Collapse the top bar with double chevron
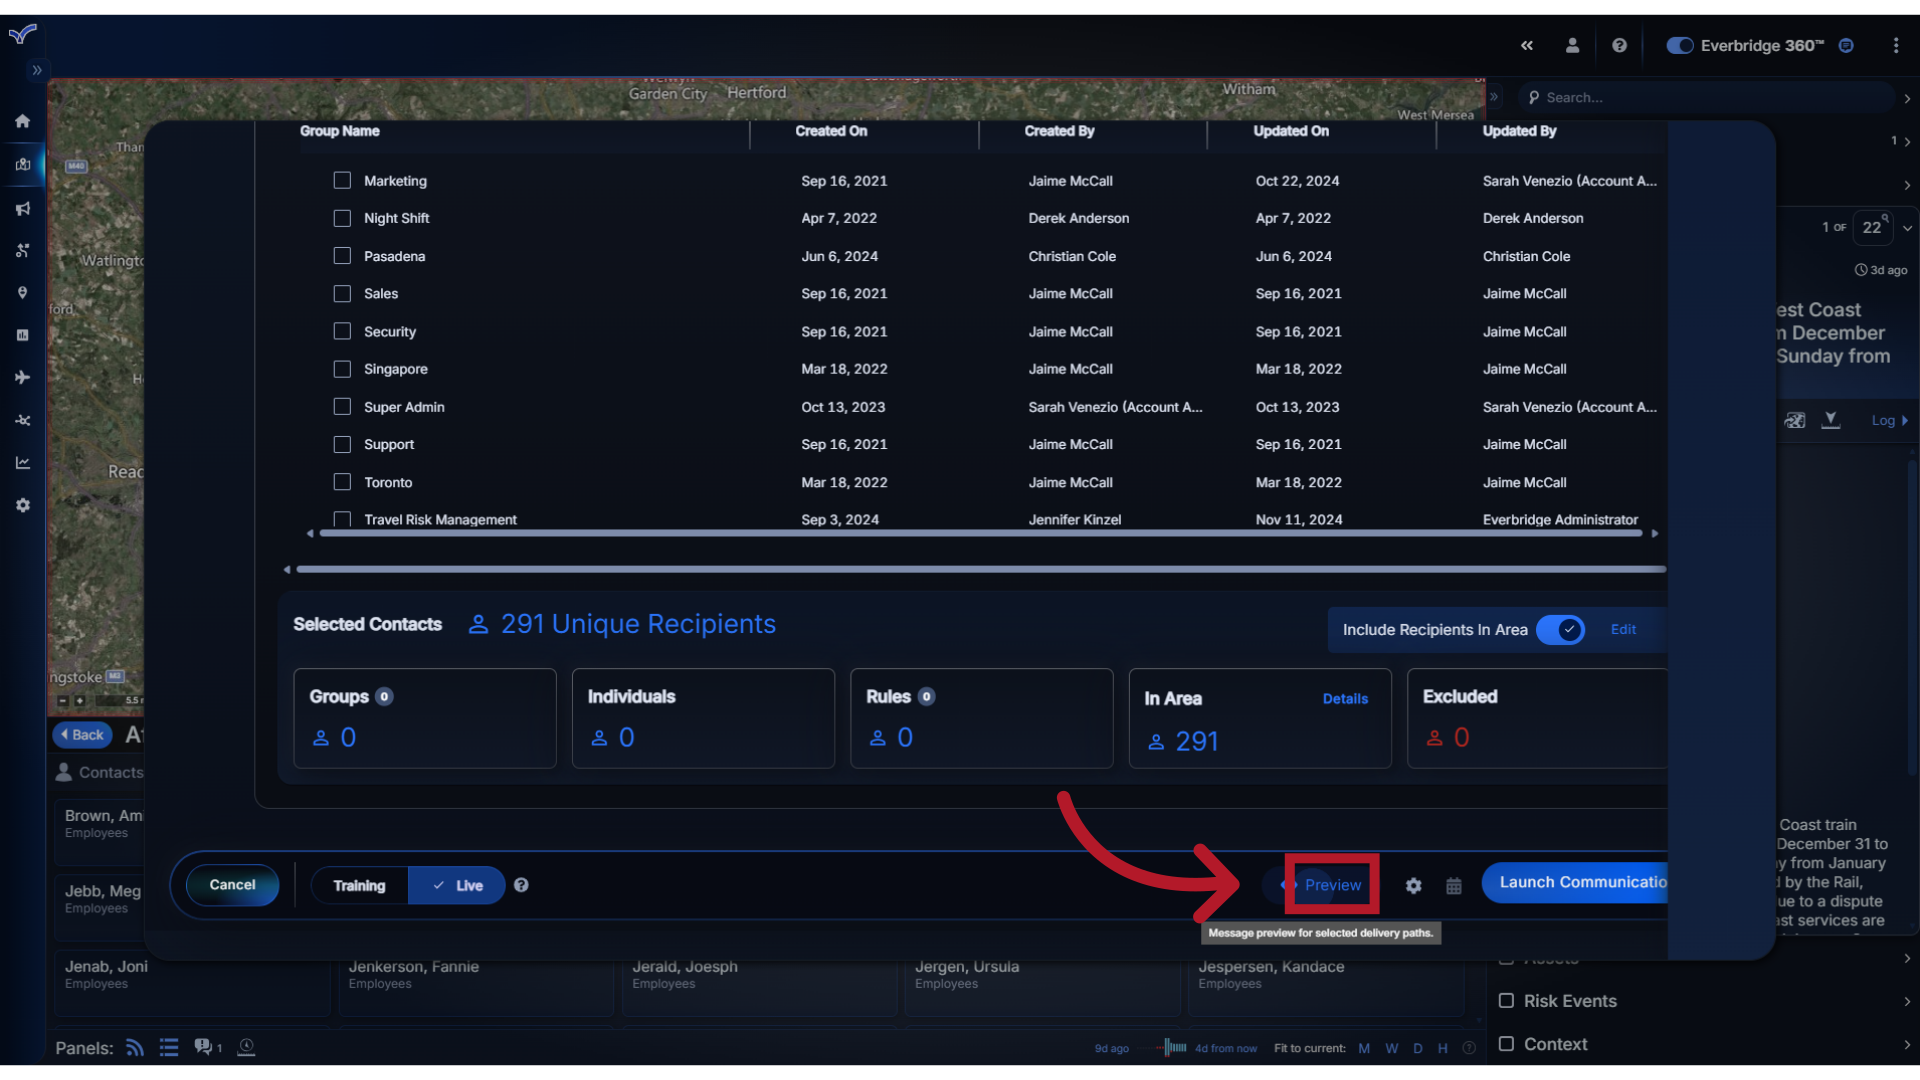This screenshot has width=1920, height=1080. (x=1527, y=45)
